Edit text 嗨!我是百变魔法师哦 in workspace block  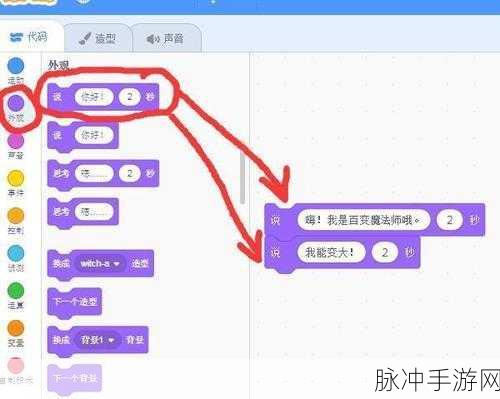pos(364,220)
